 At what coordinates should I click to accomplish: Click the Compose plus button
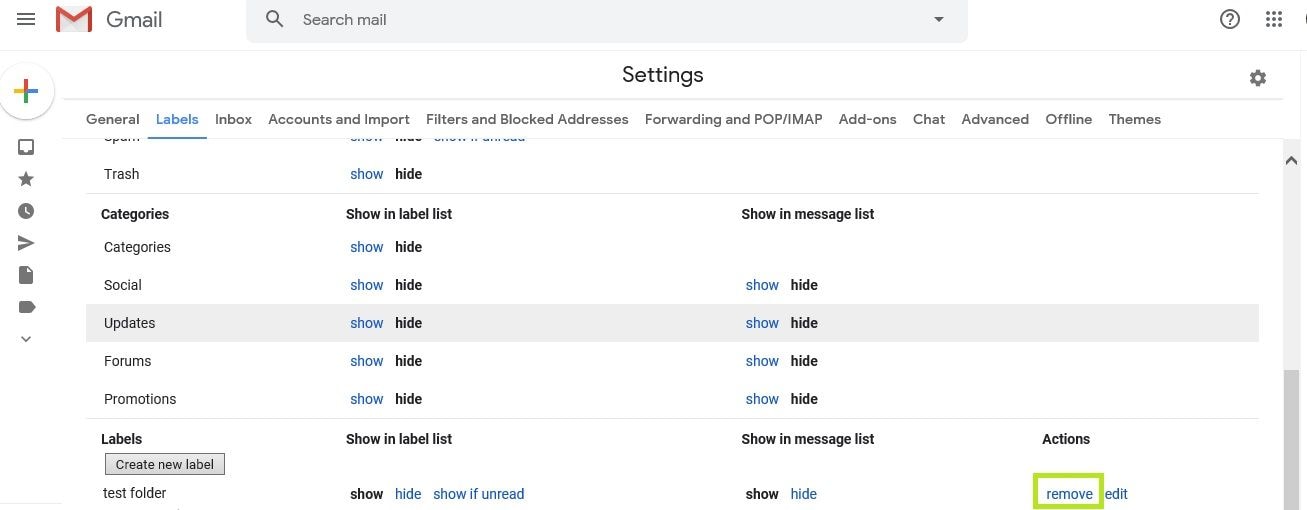coord(26,92)
